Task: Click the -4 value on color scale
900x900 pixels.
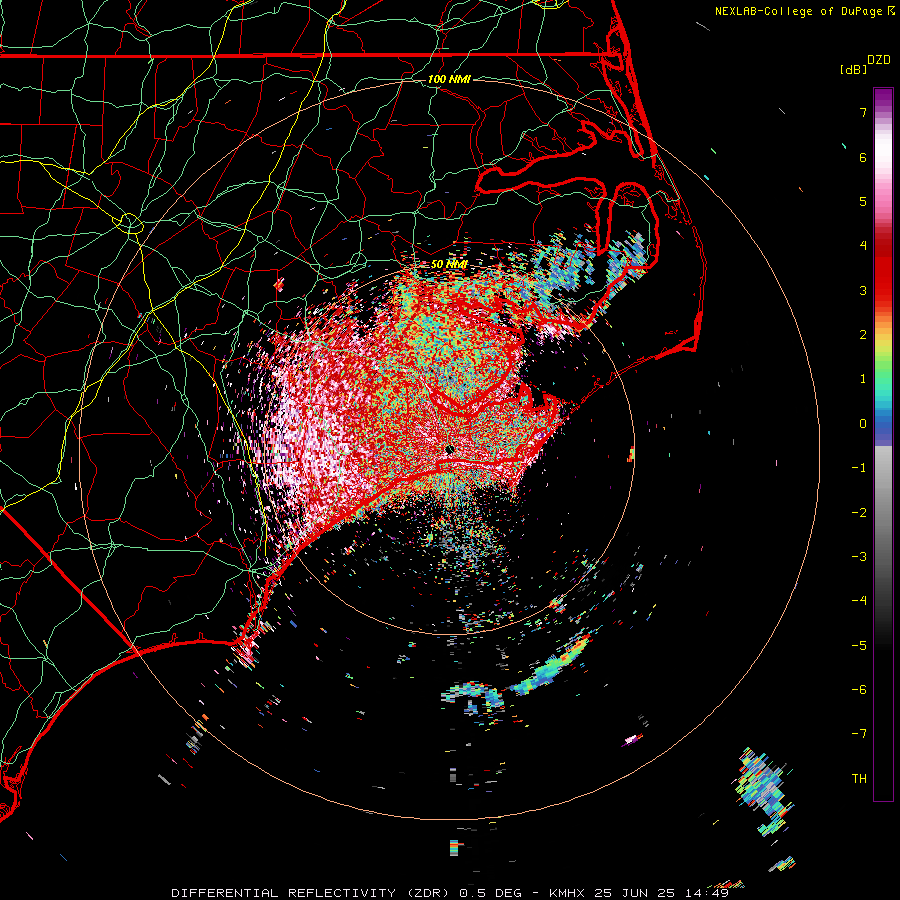Action: coord(859,601)
